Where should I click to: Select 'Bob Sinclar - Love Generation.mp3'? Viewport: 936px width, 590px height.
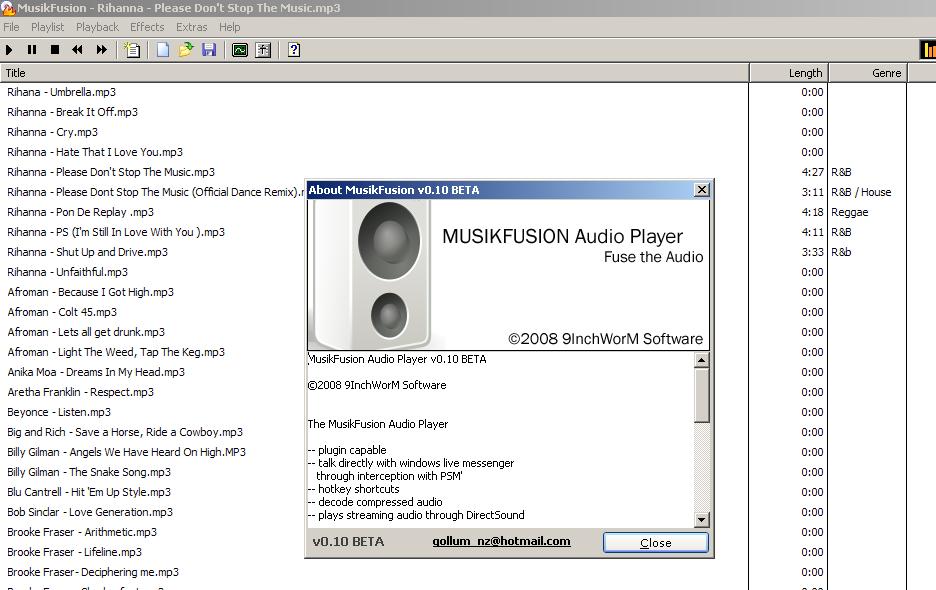tap(90, 512)
